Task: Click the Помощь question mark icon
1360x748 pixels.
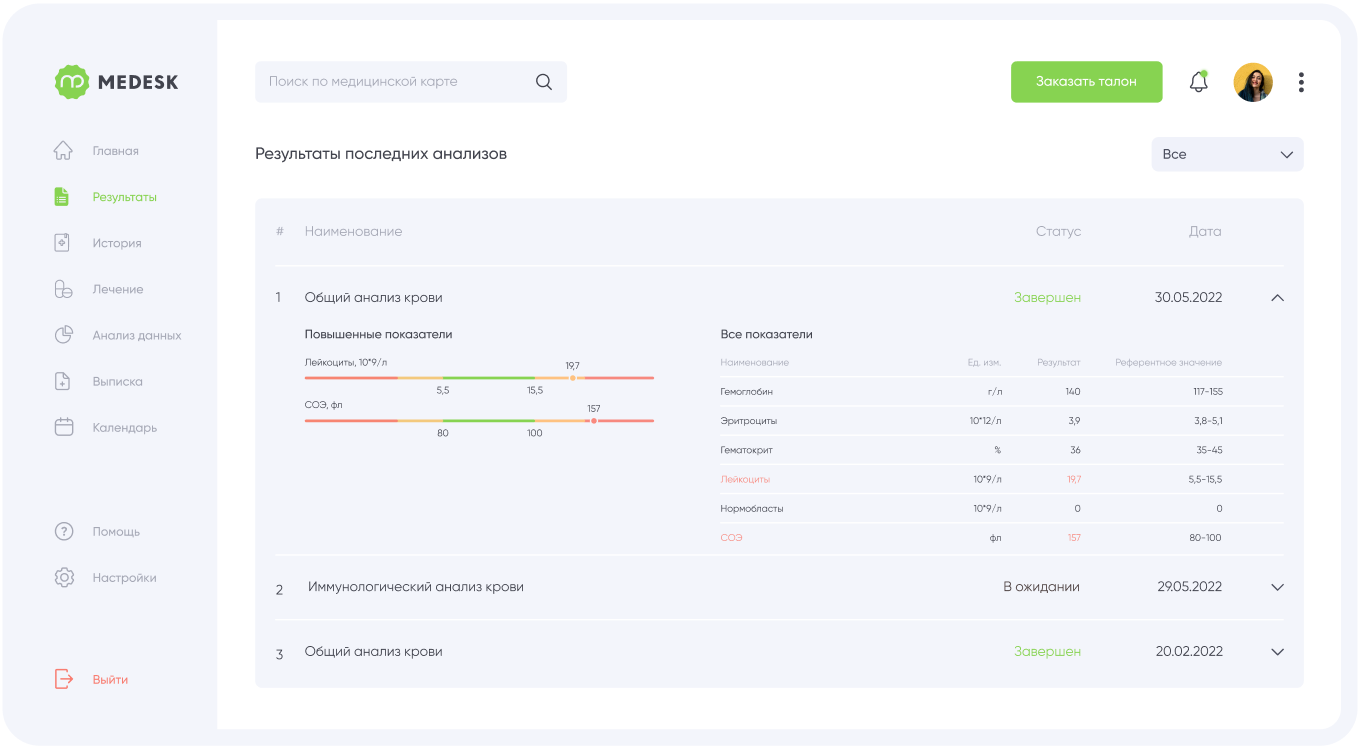Action: point(64,531)
